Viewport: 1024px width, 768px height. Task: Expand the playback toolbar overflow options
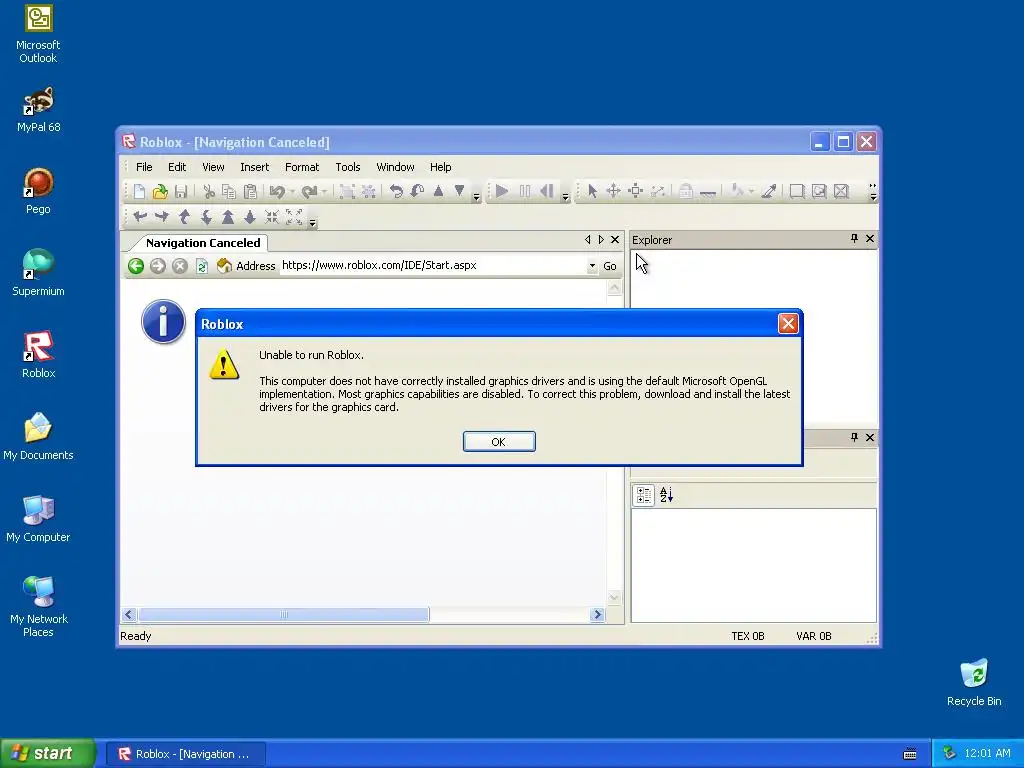tap(565, 196)
